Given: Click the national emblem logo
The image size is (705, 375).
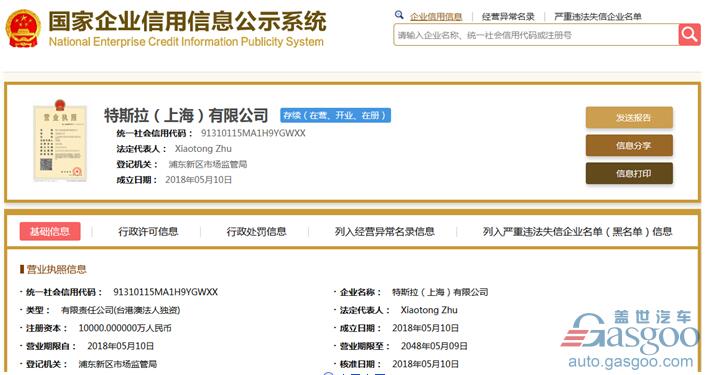Looking at the screenshot, I should (x=23, y=28).
